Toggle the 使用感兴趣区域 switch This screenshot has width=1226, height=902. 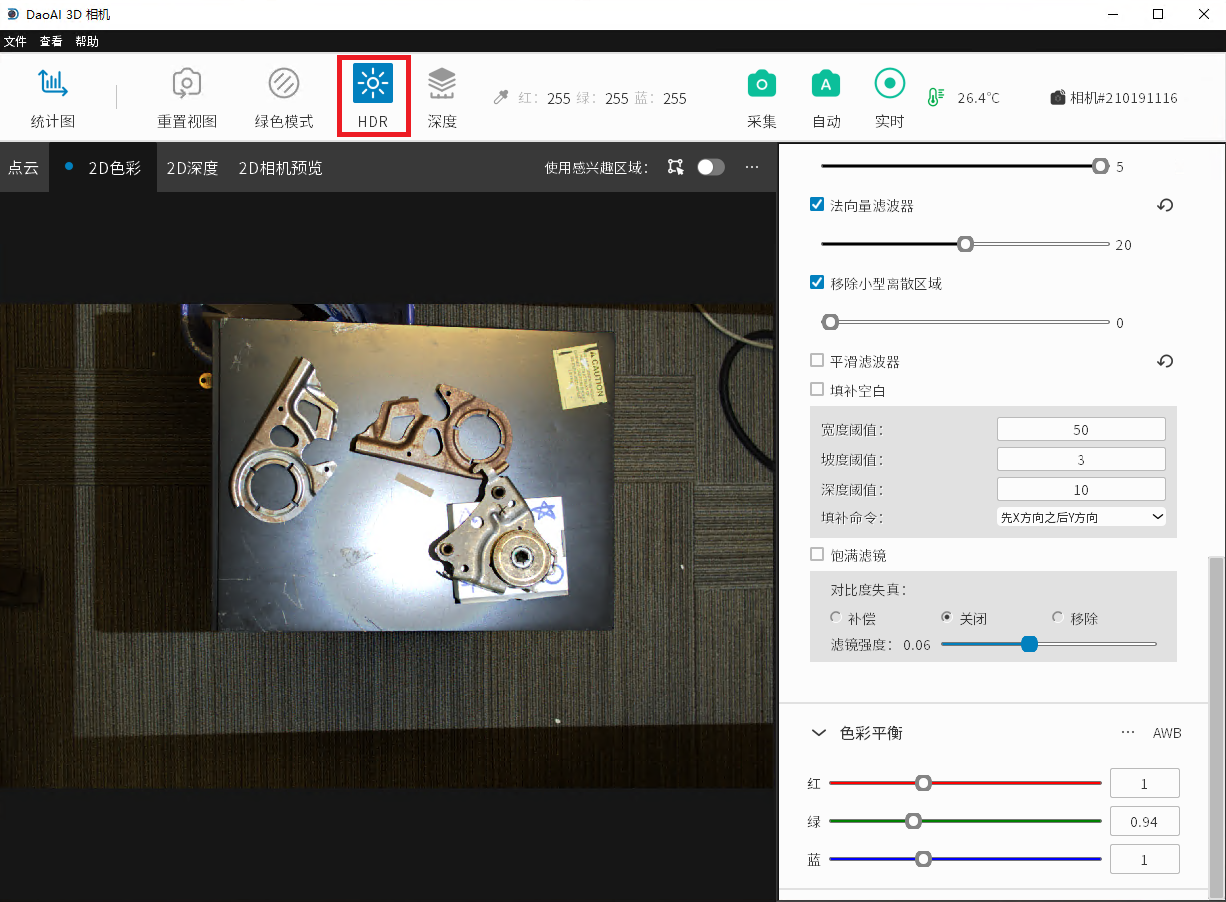click(710, 167)
